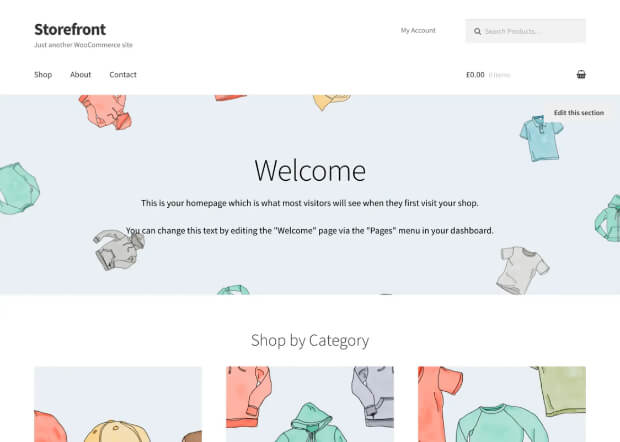This screenshot has width=620, height=442.
Task: Select the grey hoodie illustration
Action: coord(119,250)
